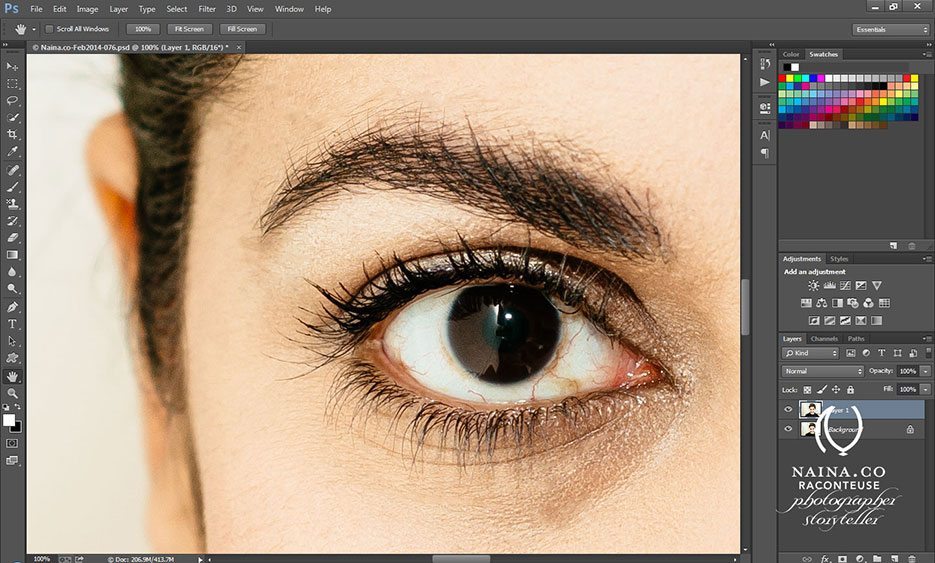The image size is (935, 563).
Task: Open the collapsed Paragraph panel icon
Action: point(765,153)
